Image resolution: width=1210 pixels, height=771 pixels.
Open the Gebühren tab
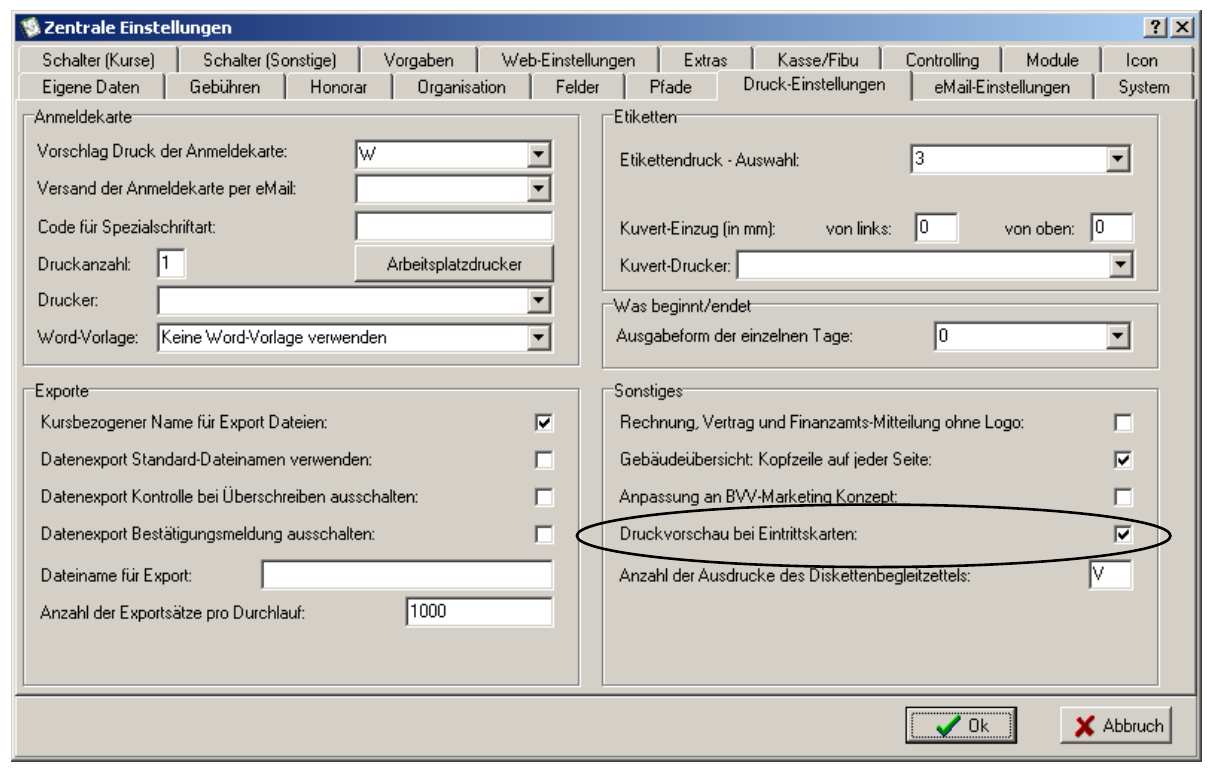click(x=225, y=87)
